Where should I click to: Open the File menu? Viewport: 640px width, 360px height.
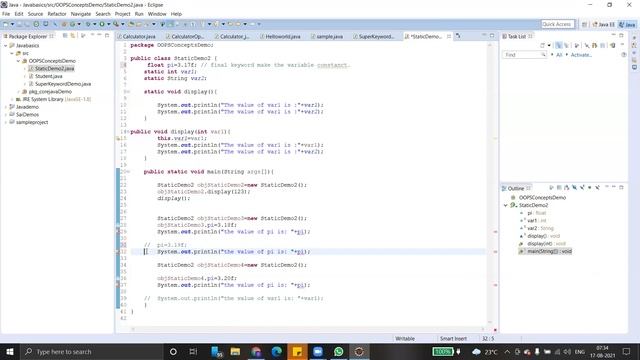6,14
